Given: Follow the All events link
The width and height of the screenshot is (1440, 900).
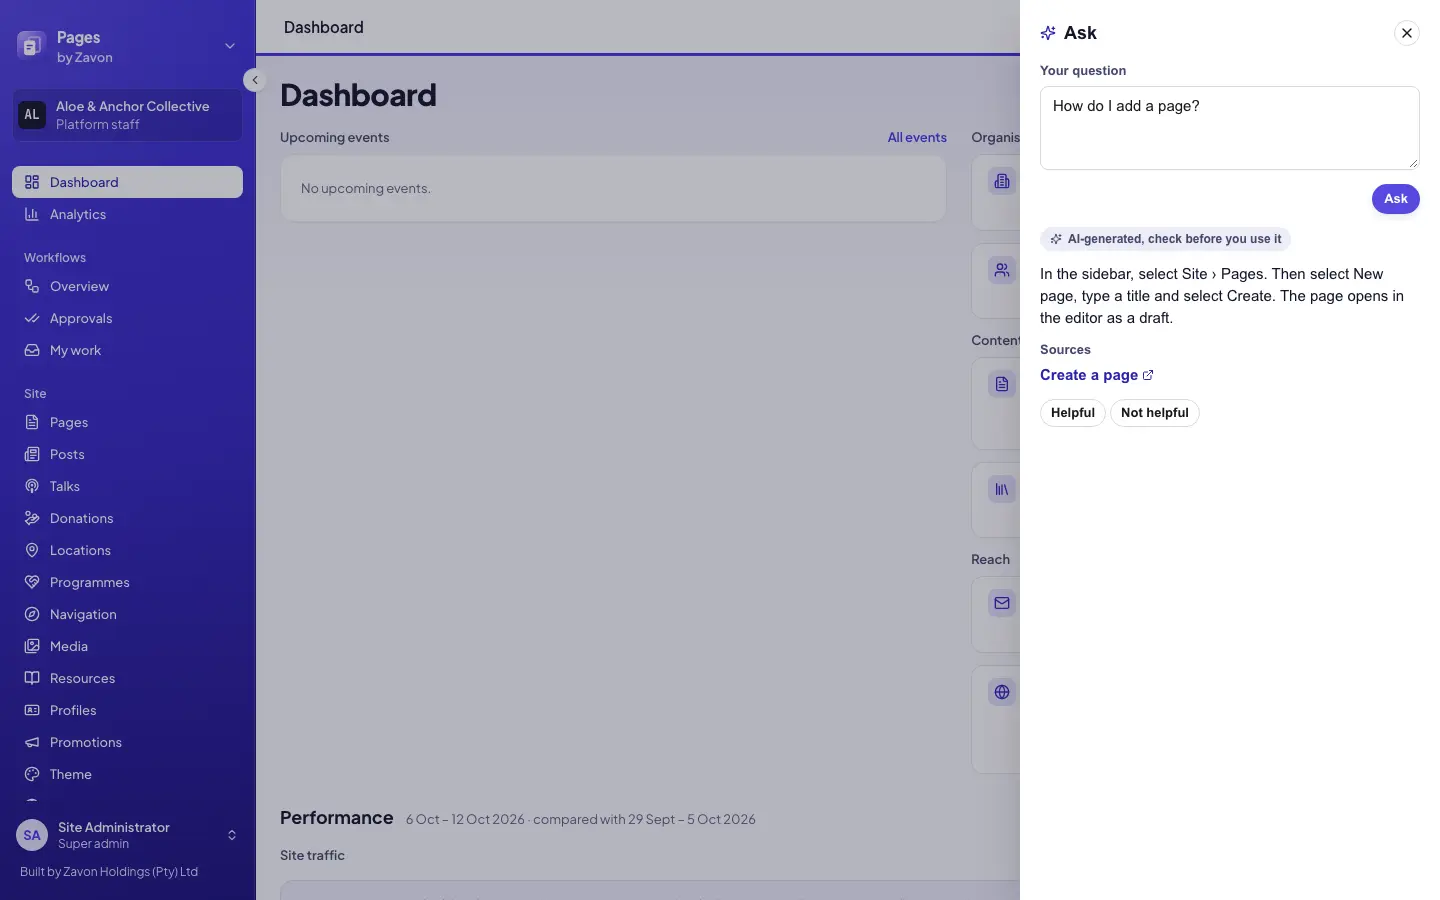Looking at the screenshot, I should tap(917, 138).
